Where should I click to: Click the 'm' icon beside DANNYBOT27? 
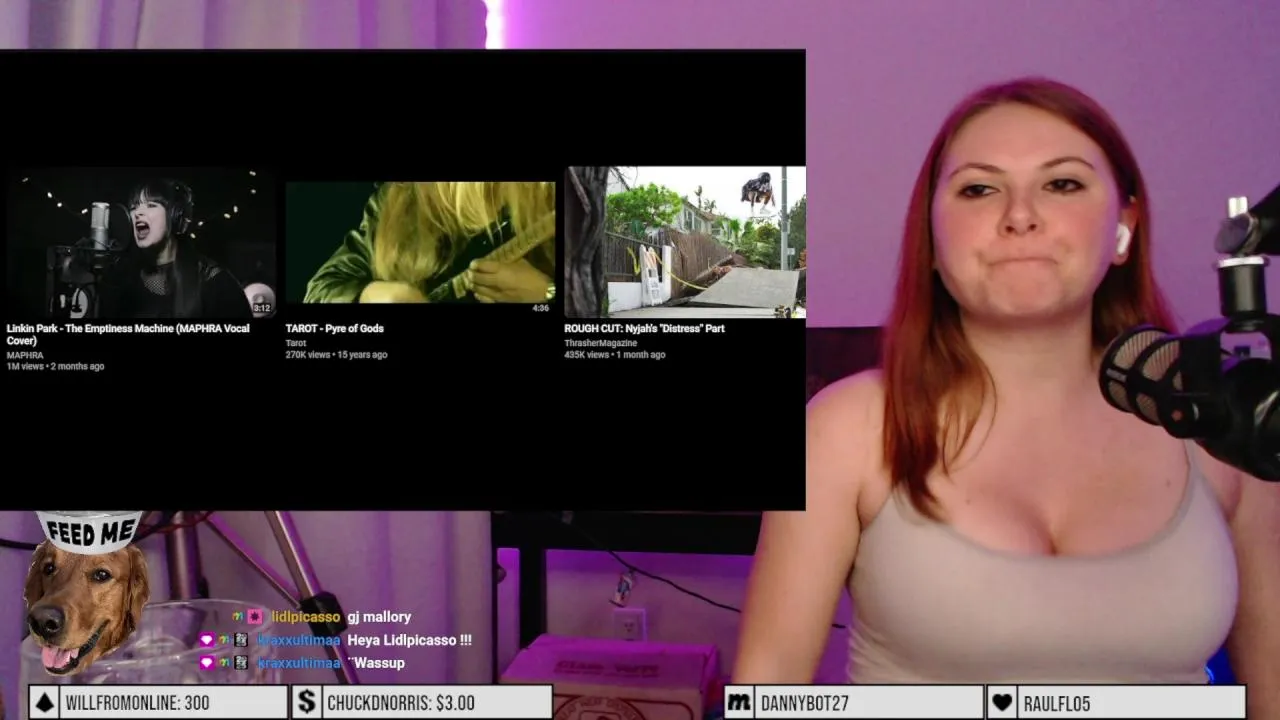point(739,703)
